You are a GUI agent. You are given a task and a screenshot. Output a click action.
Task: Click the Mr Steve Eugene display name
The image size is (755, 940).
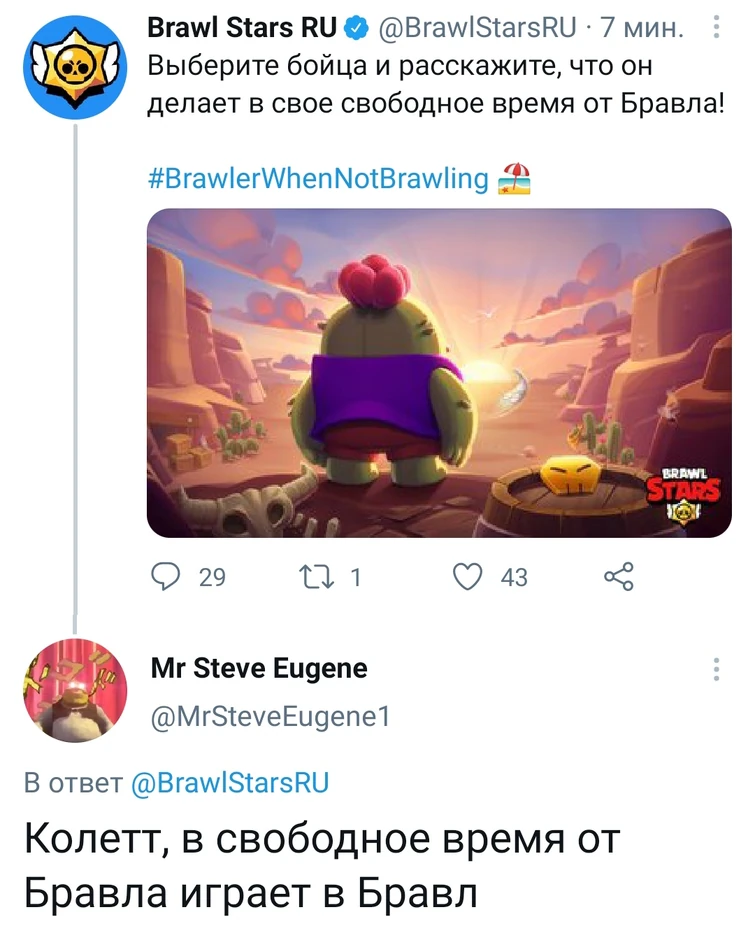tap(259, 668)
